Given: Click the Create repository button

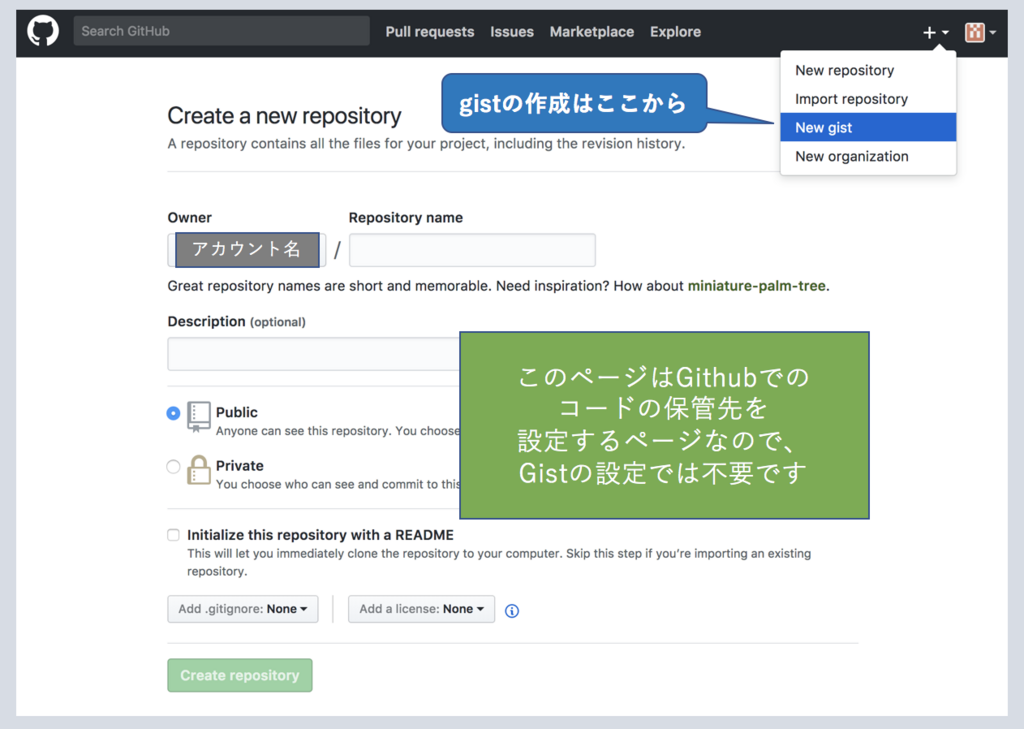Looking at the screenshot, I should click(240, 675).
